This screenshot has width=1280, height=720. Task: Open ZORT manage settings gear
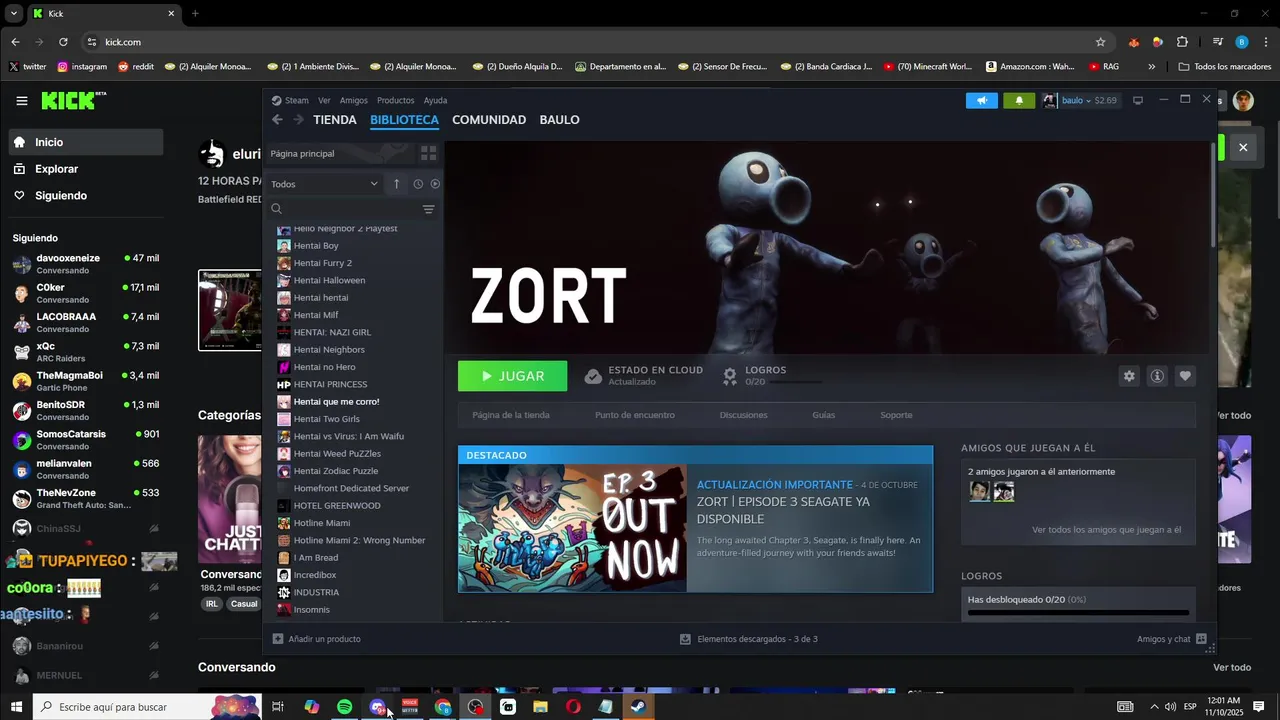tap(1129, 376)
